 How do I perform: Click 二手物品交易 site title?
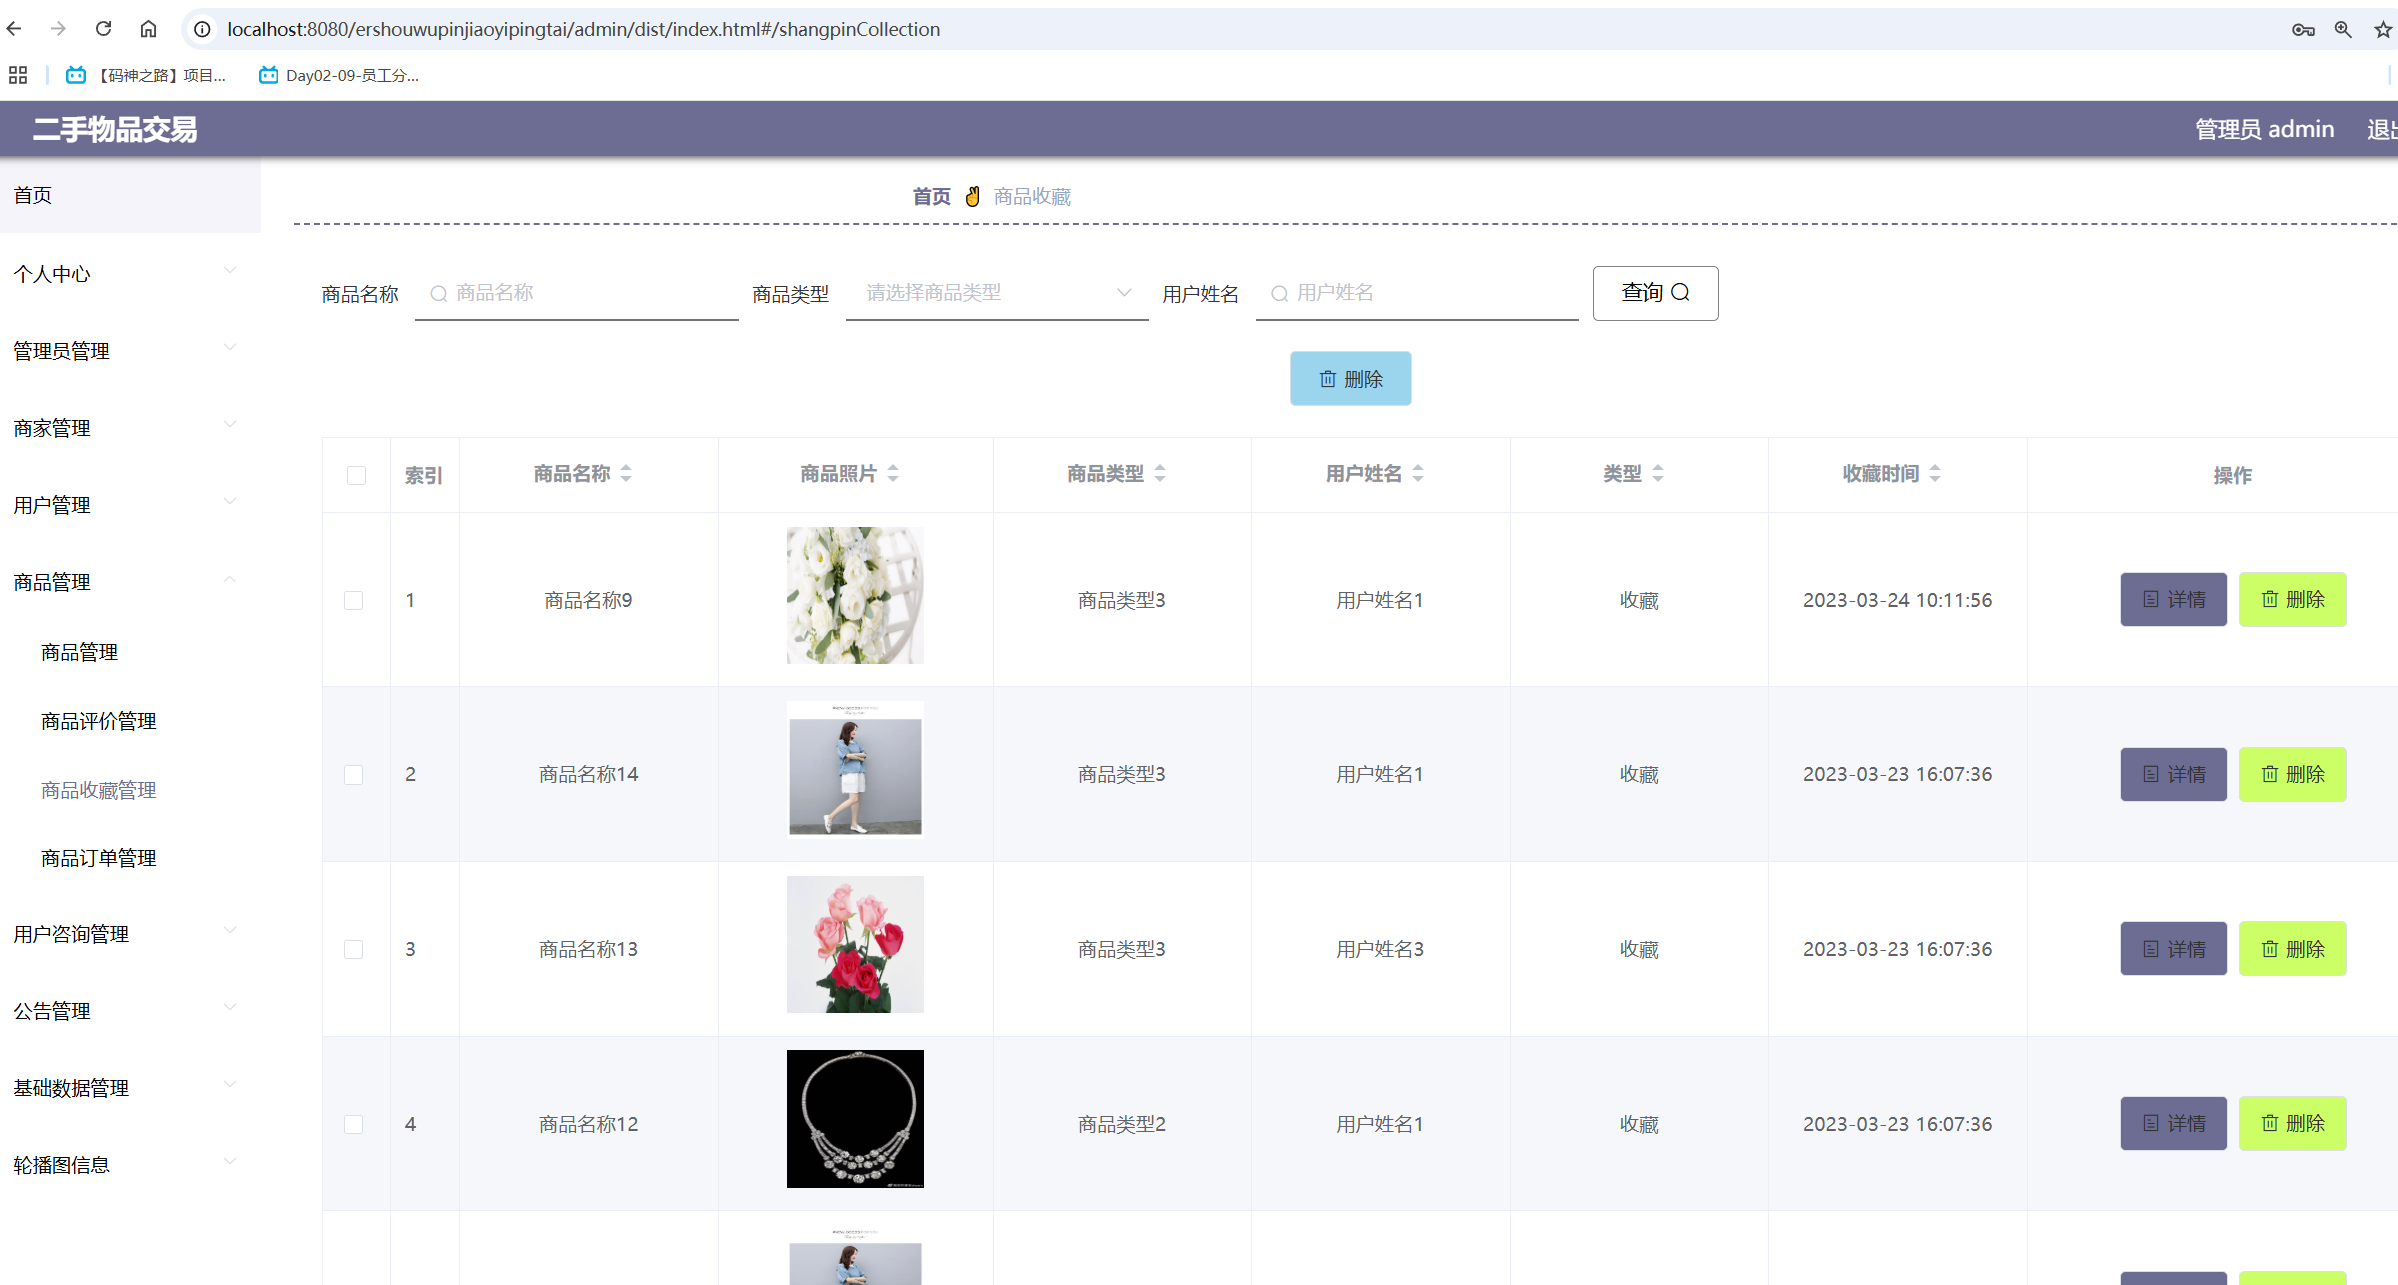coord(115,129)
